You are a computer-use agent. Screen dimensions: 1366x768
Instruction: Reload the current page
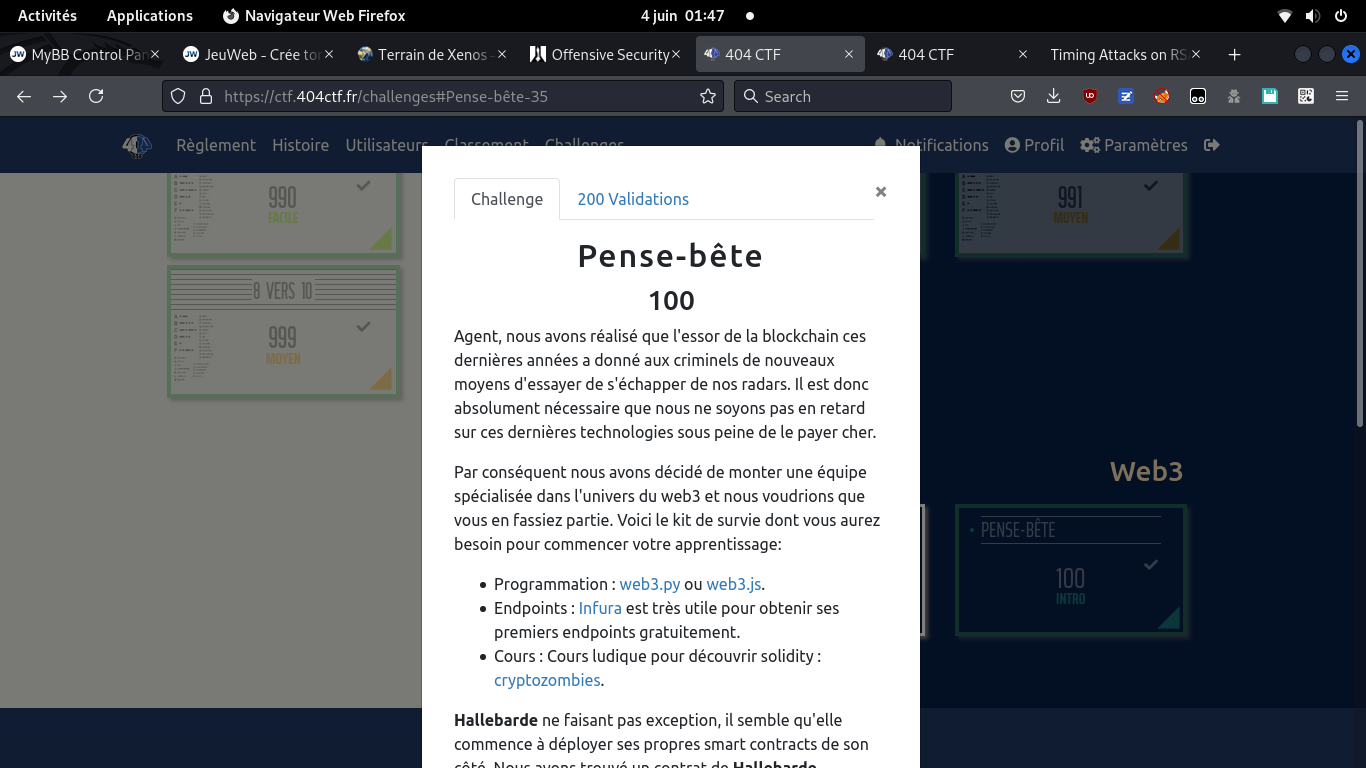pos(96,96)
